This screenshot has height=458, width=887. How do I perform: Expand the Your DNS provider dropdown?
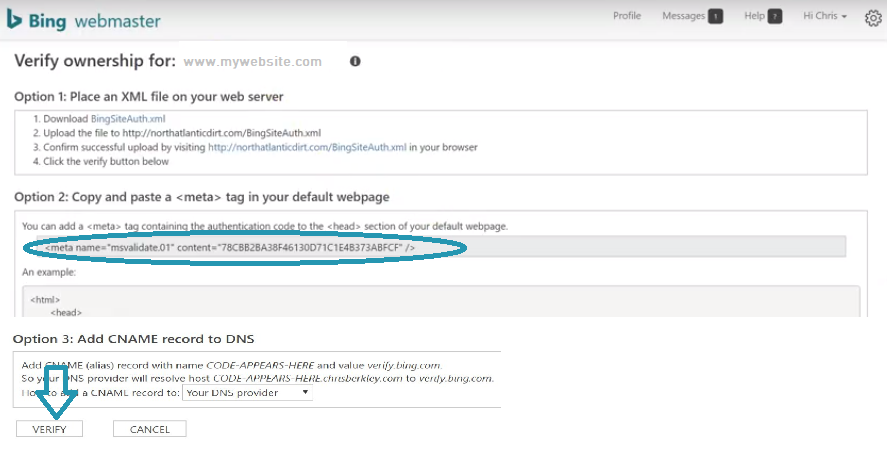(x=247, y=392)
